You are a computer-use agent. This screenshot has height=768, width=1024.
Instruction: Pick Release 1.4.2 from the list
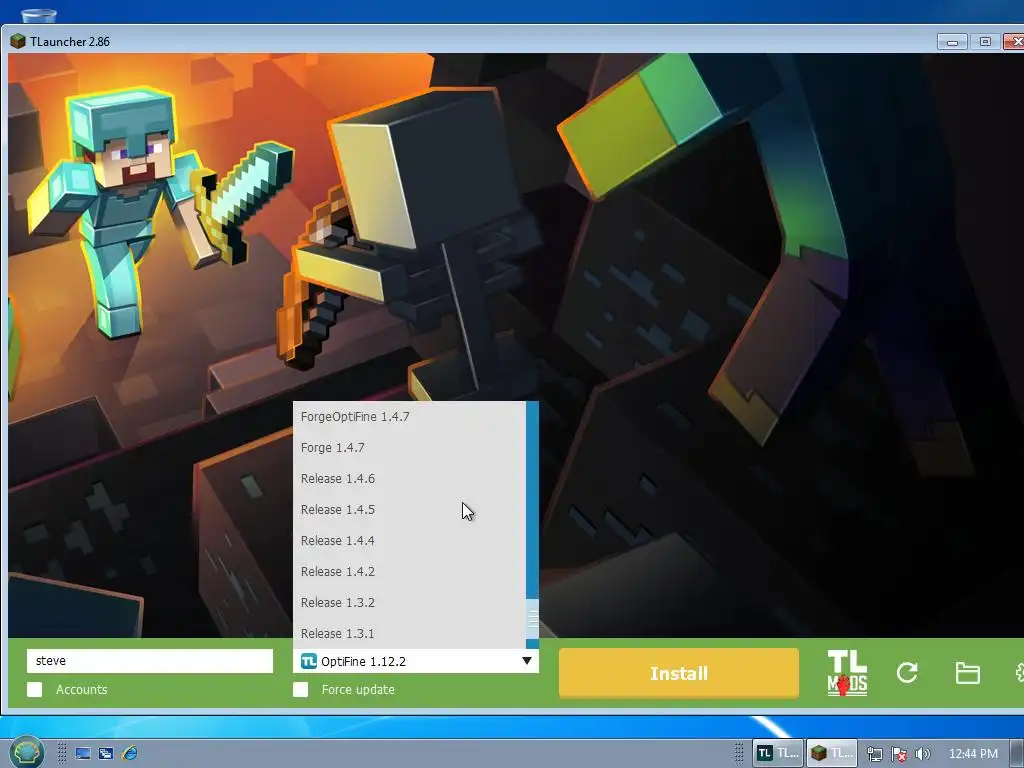[x=409, y=571]
